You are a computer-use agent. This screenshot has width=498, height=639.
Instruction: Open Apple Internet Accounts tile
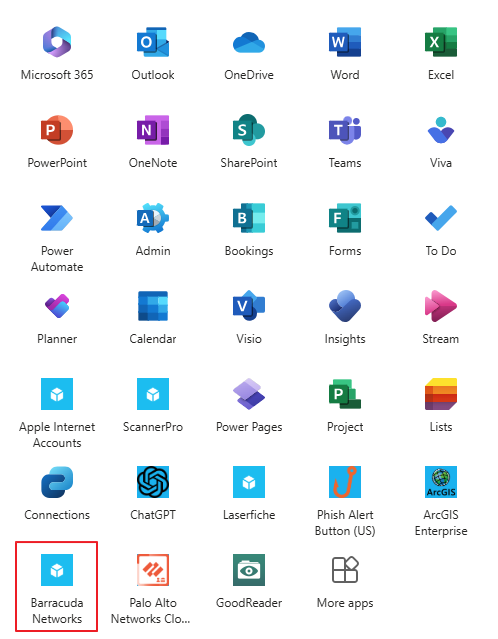tap(57, 394)
